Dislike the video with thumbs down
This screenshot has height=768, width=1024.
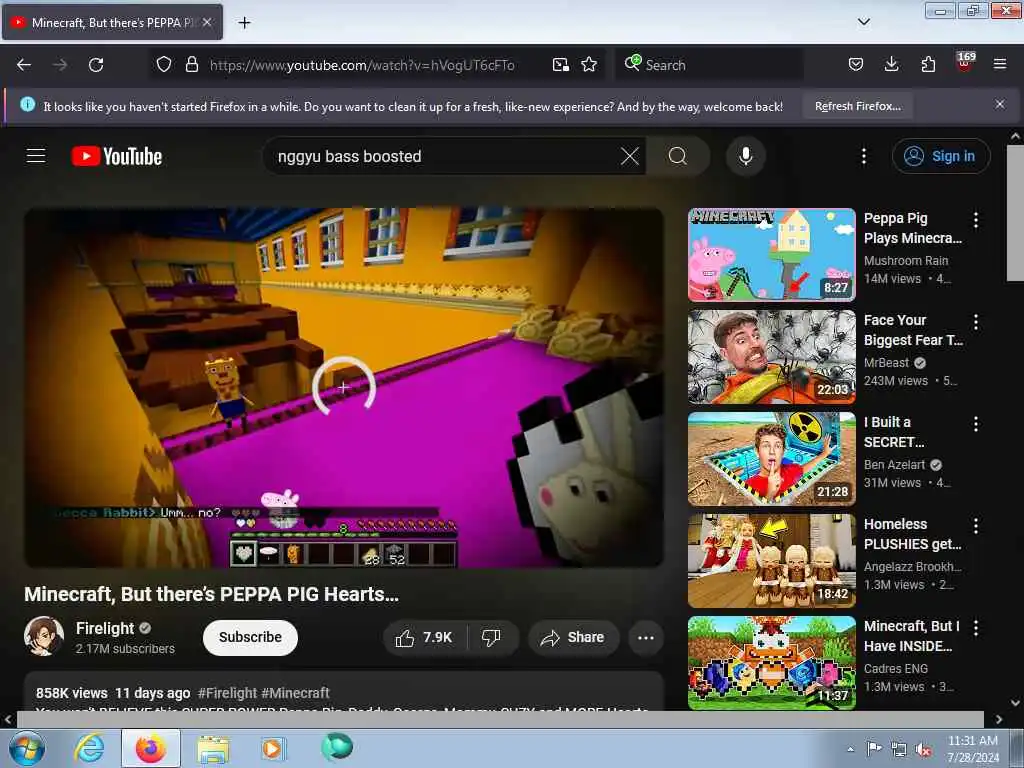pos(491,637)
